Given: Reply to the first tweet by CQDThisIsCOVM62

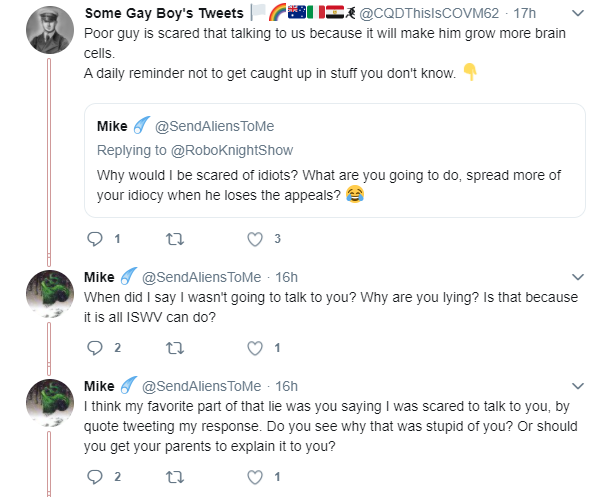Looking at the screenshot, I should [x=95, y=239].
